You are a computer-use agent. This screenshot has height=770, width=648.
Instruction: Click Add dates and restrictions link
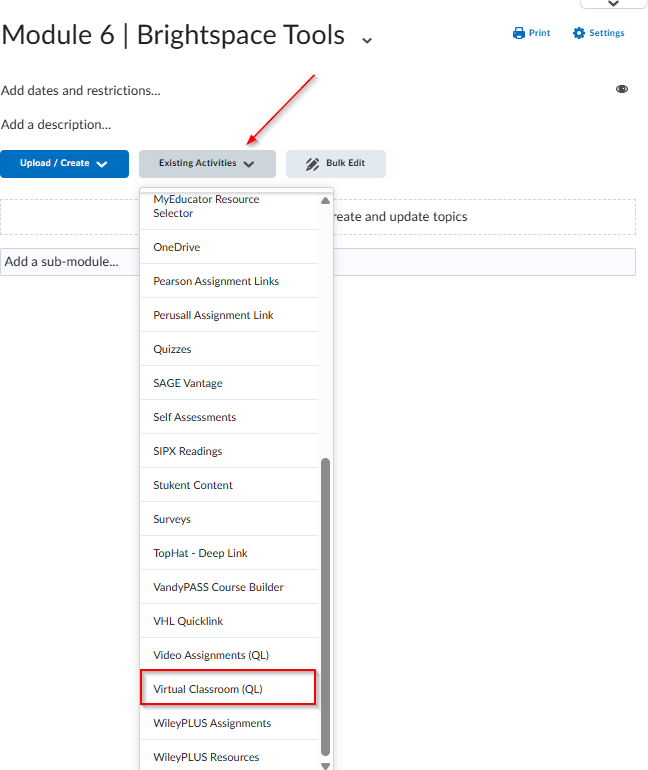pyautogui.click(x=81, y=90)
